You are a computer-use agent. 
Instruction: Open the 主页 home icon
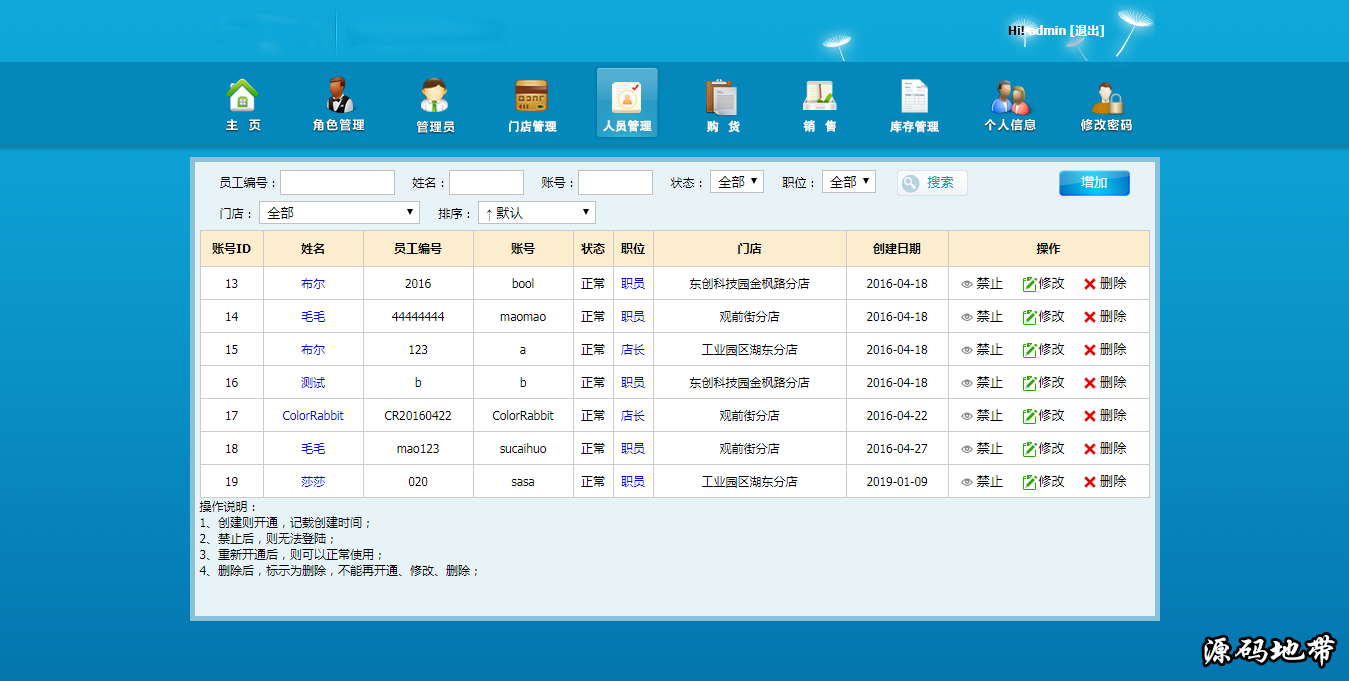pos(243,105)
